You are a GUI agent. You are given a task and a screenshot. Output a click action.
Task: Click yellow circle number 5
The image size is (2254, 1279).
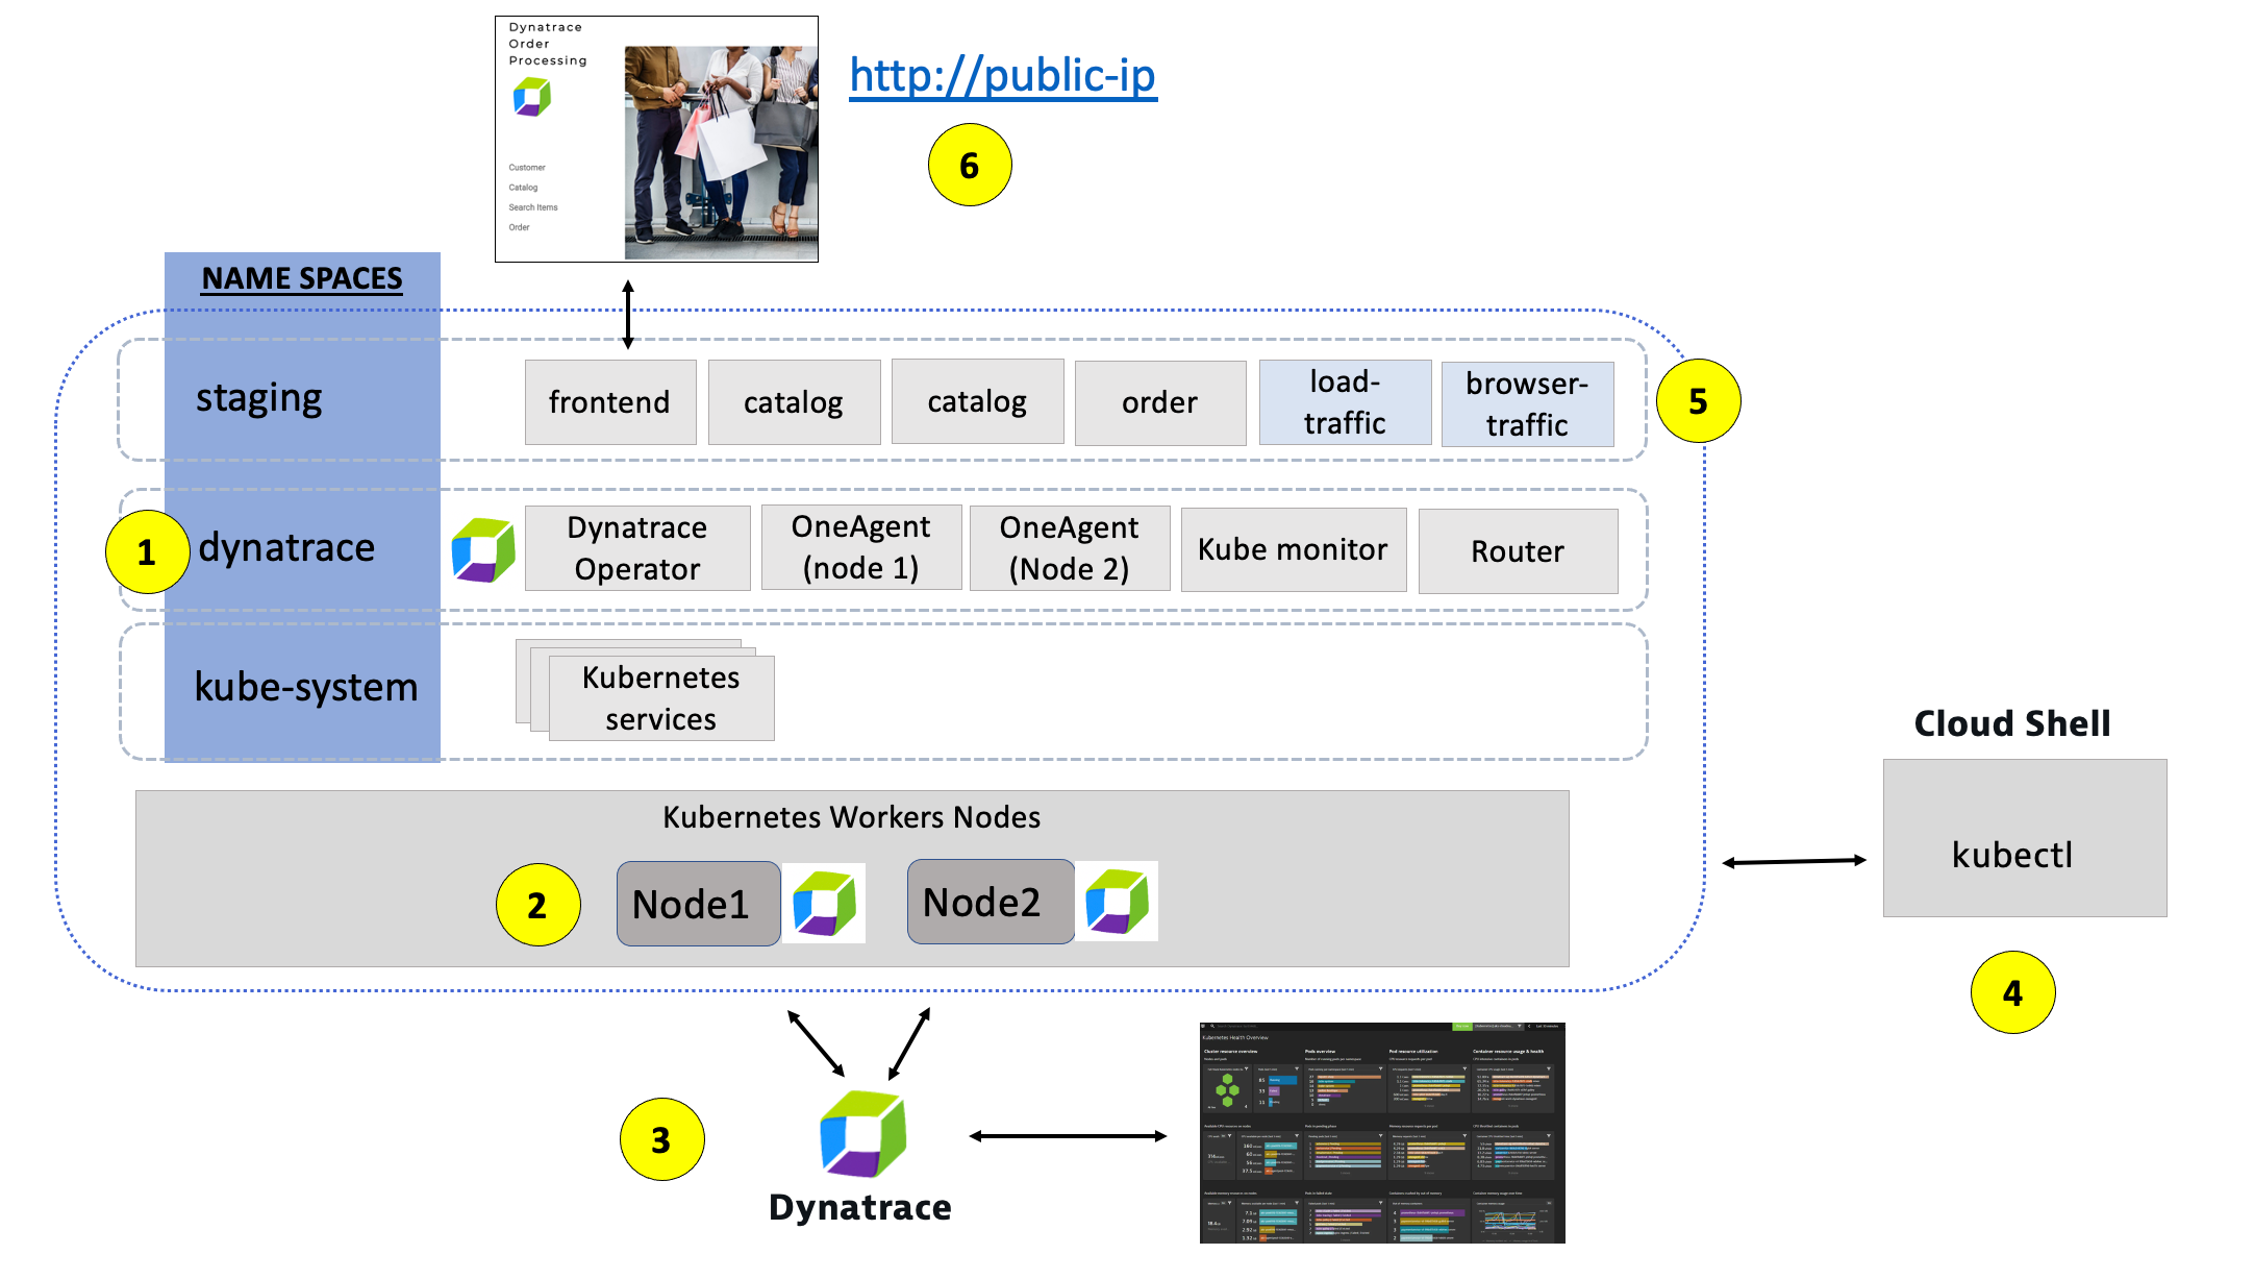1697,401
